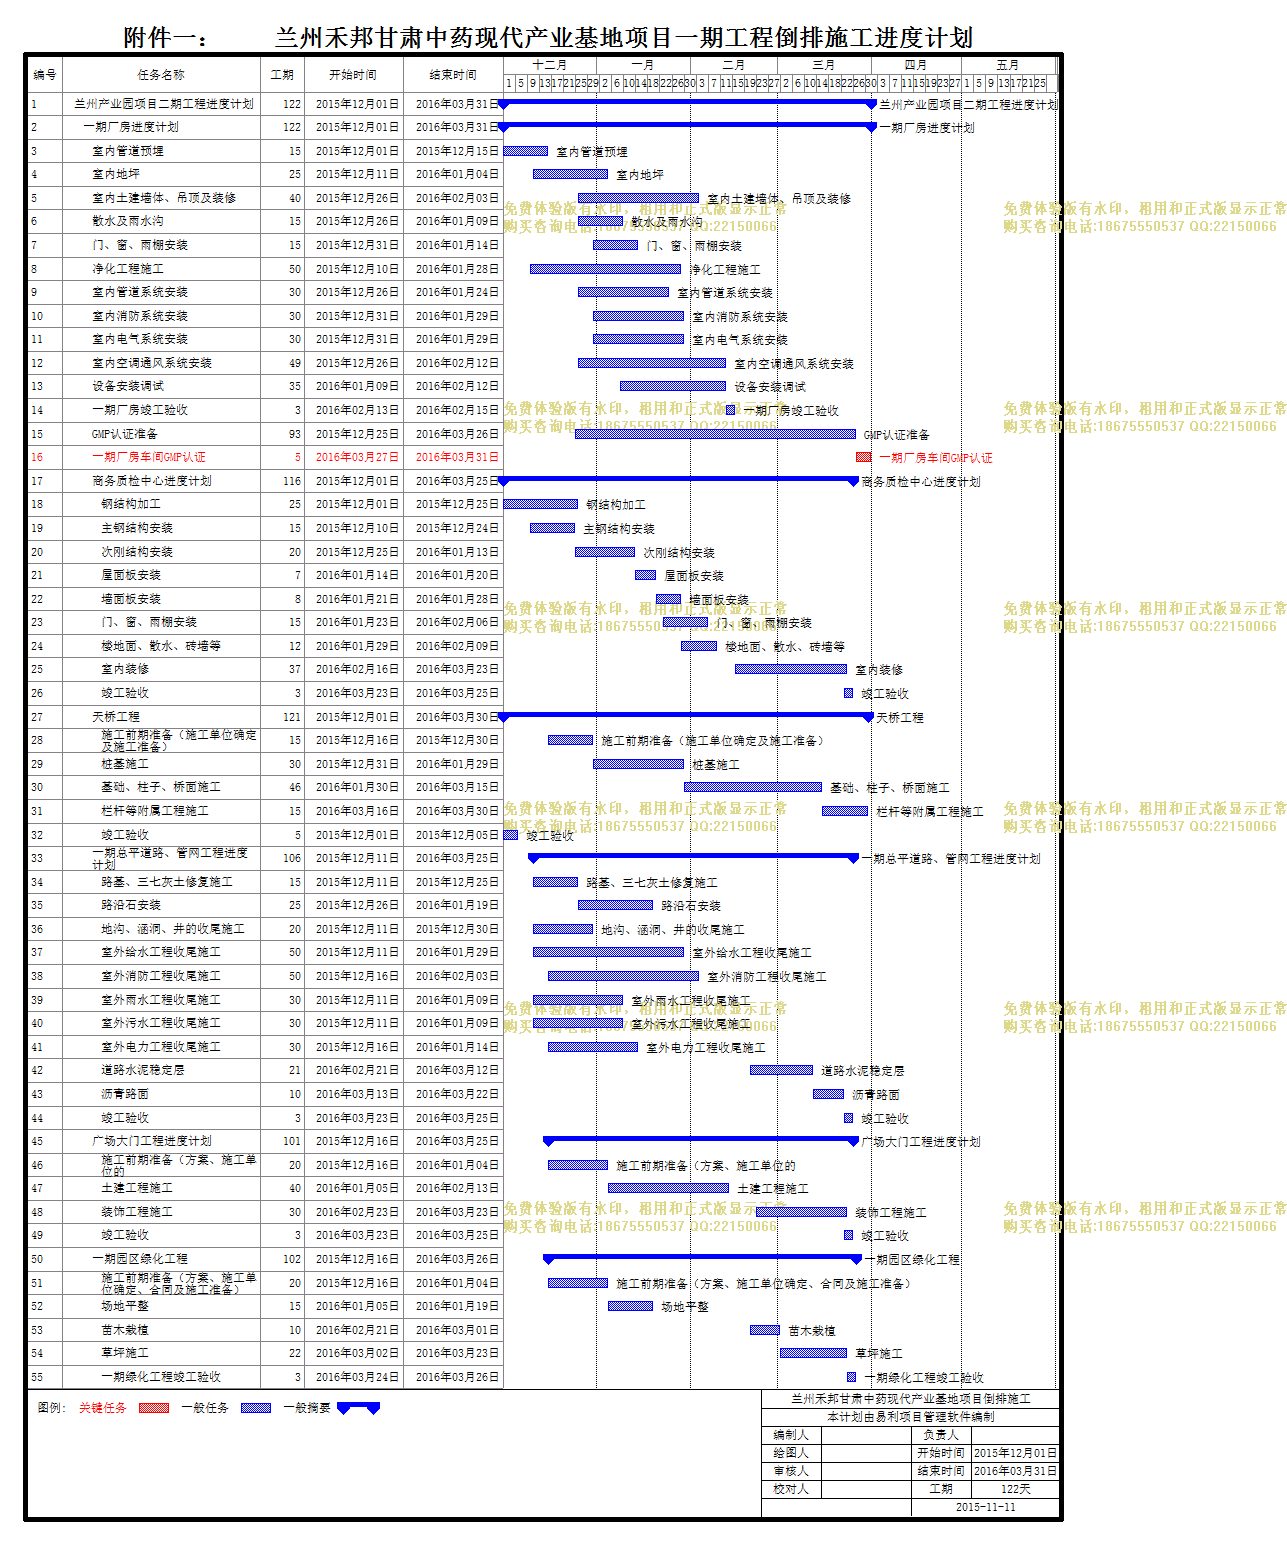Select task name 商务质检中心进度计划 in row 17
1287x1543 pixels.
tap(152, 481)
